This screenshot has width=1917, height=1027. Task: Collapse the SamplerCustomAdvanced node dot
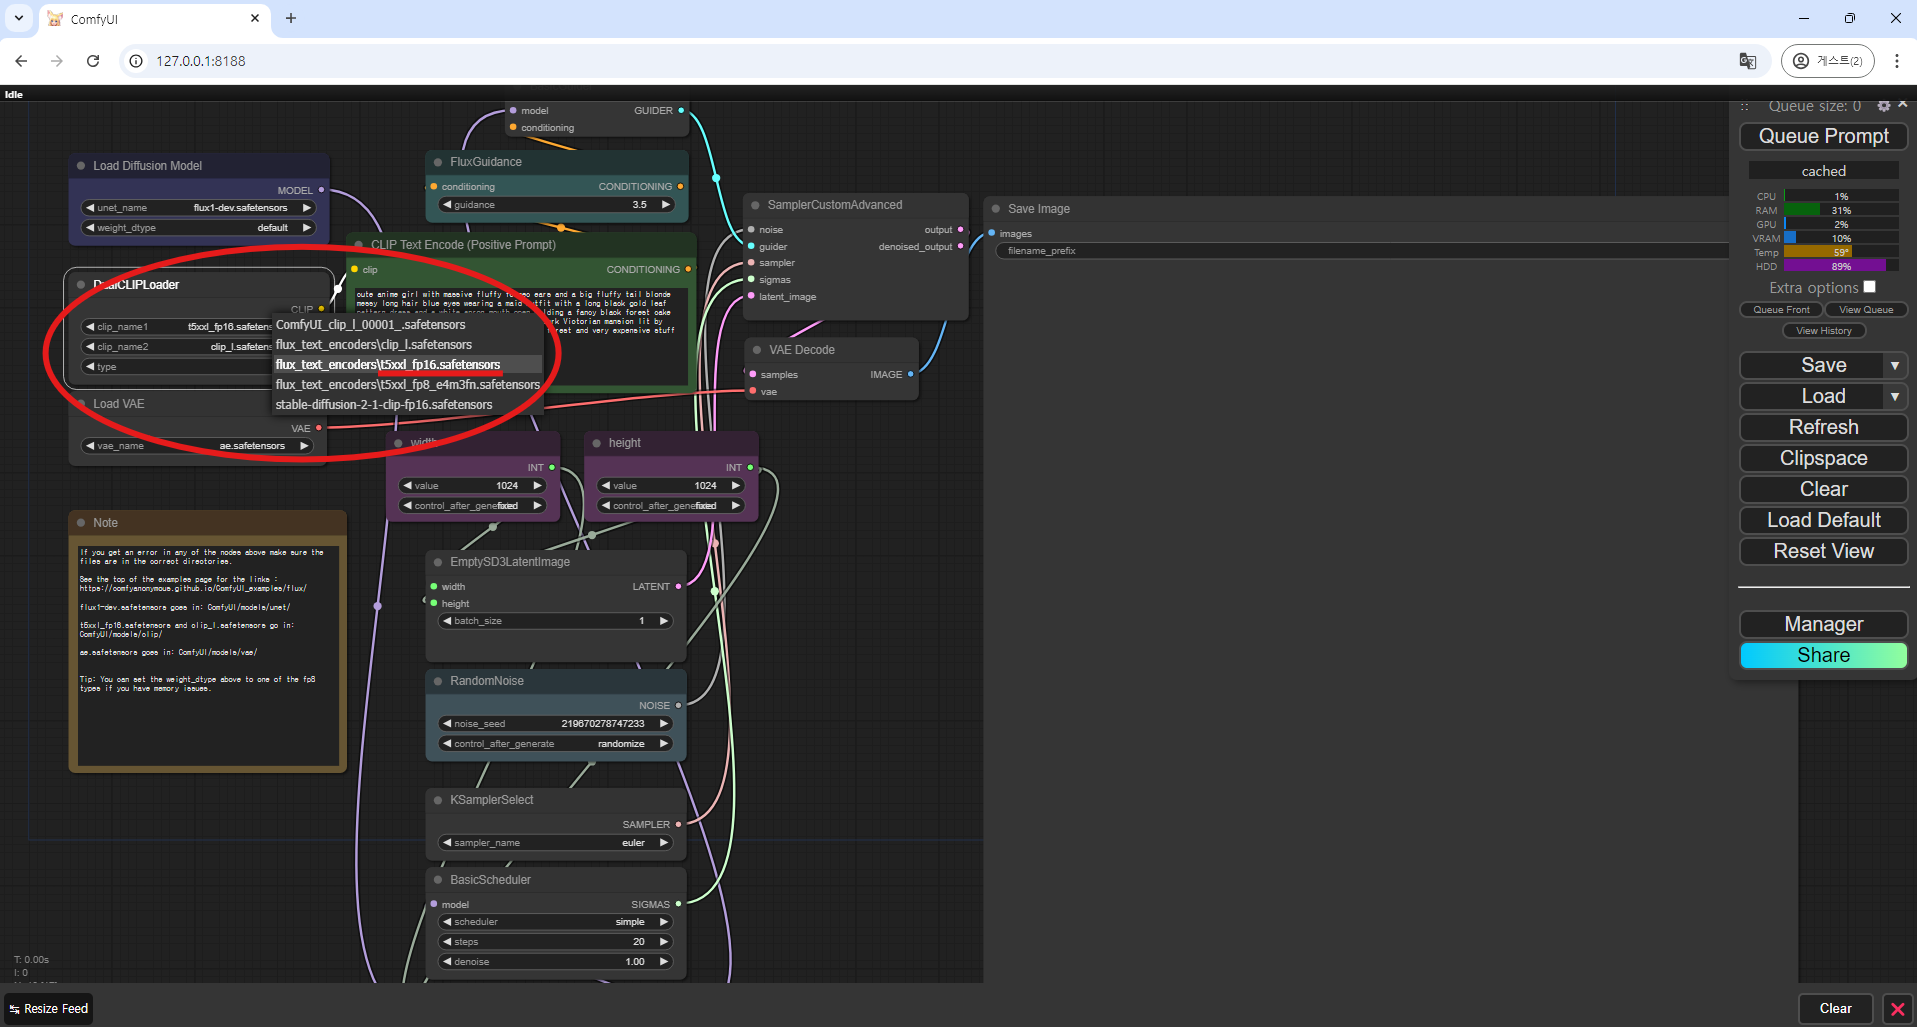click(x=755, y=205)
